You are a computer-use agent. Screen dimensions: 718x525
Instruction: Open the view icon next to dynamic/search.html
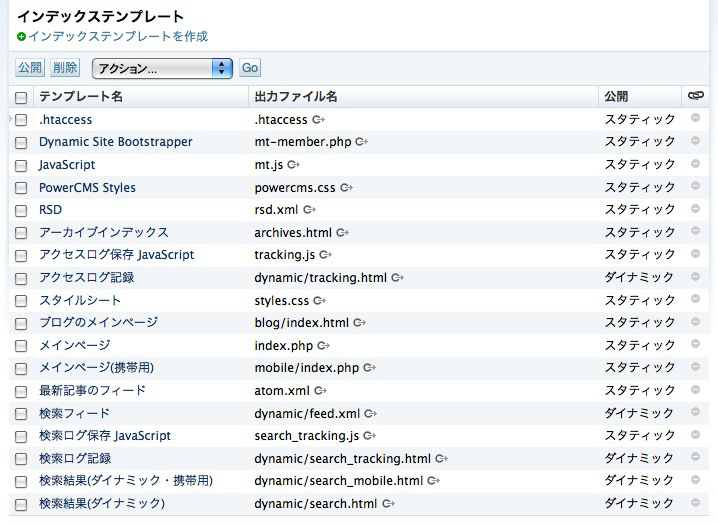pos(389,503)
